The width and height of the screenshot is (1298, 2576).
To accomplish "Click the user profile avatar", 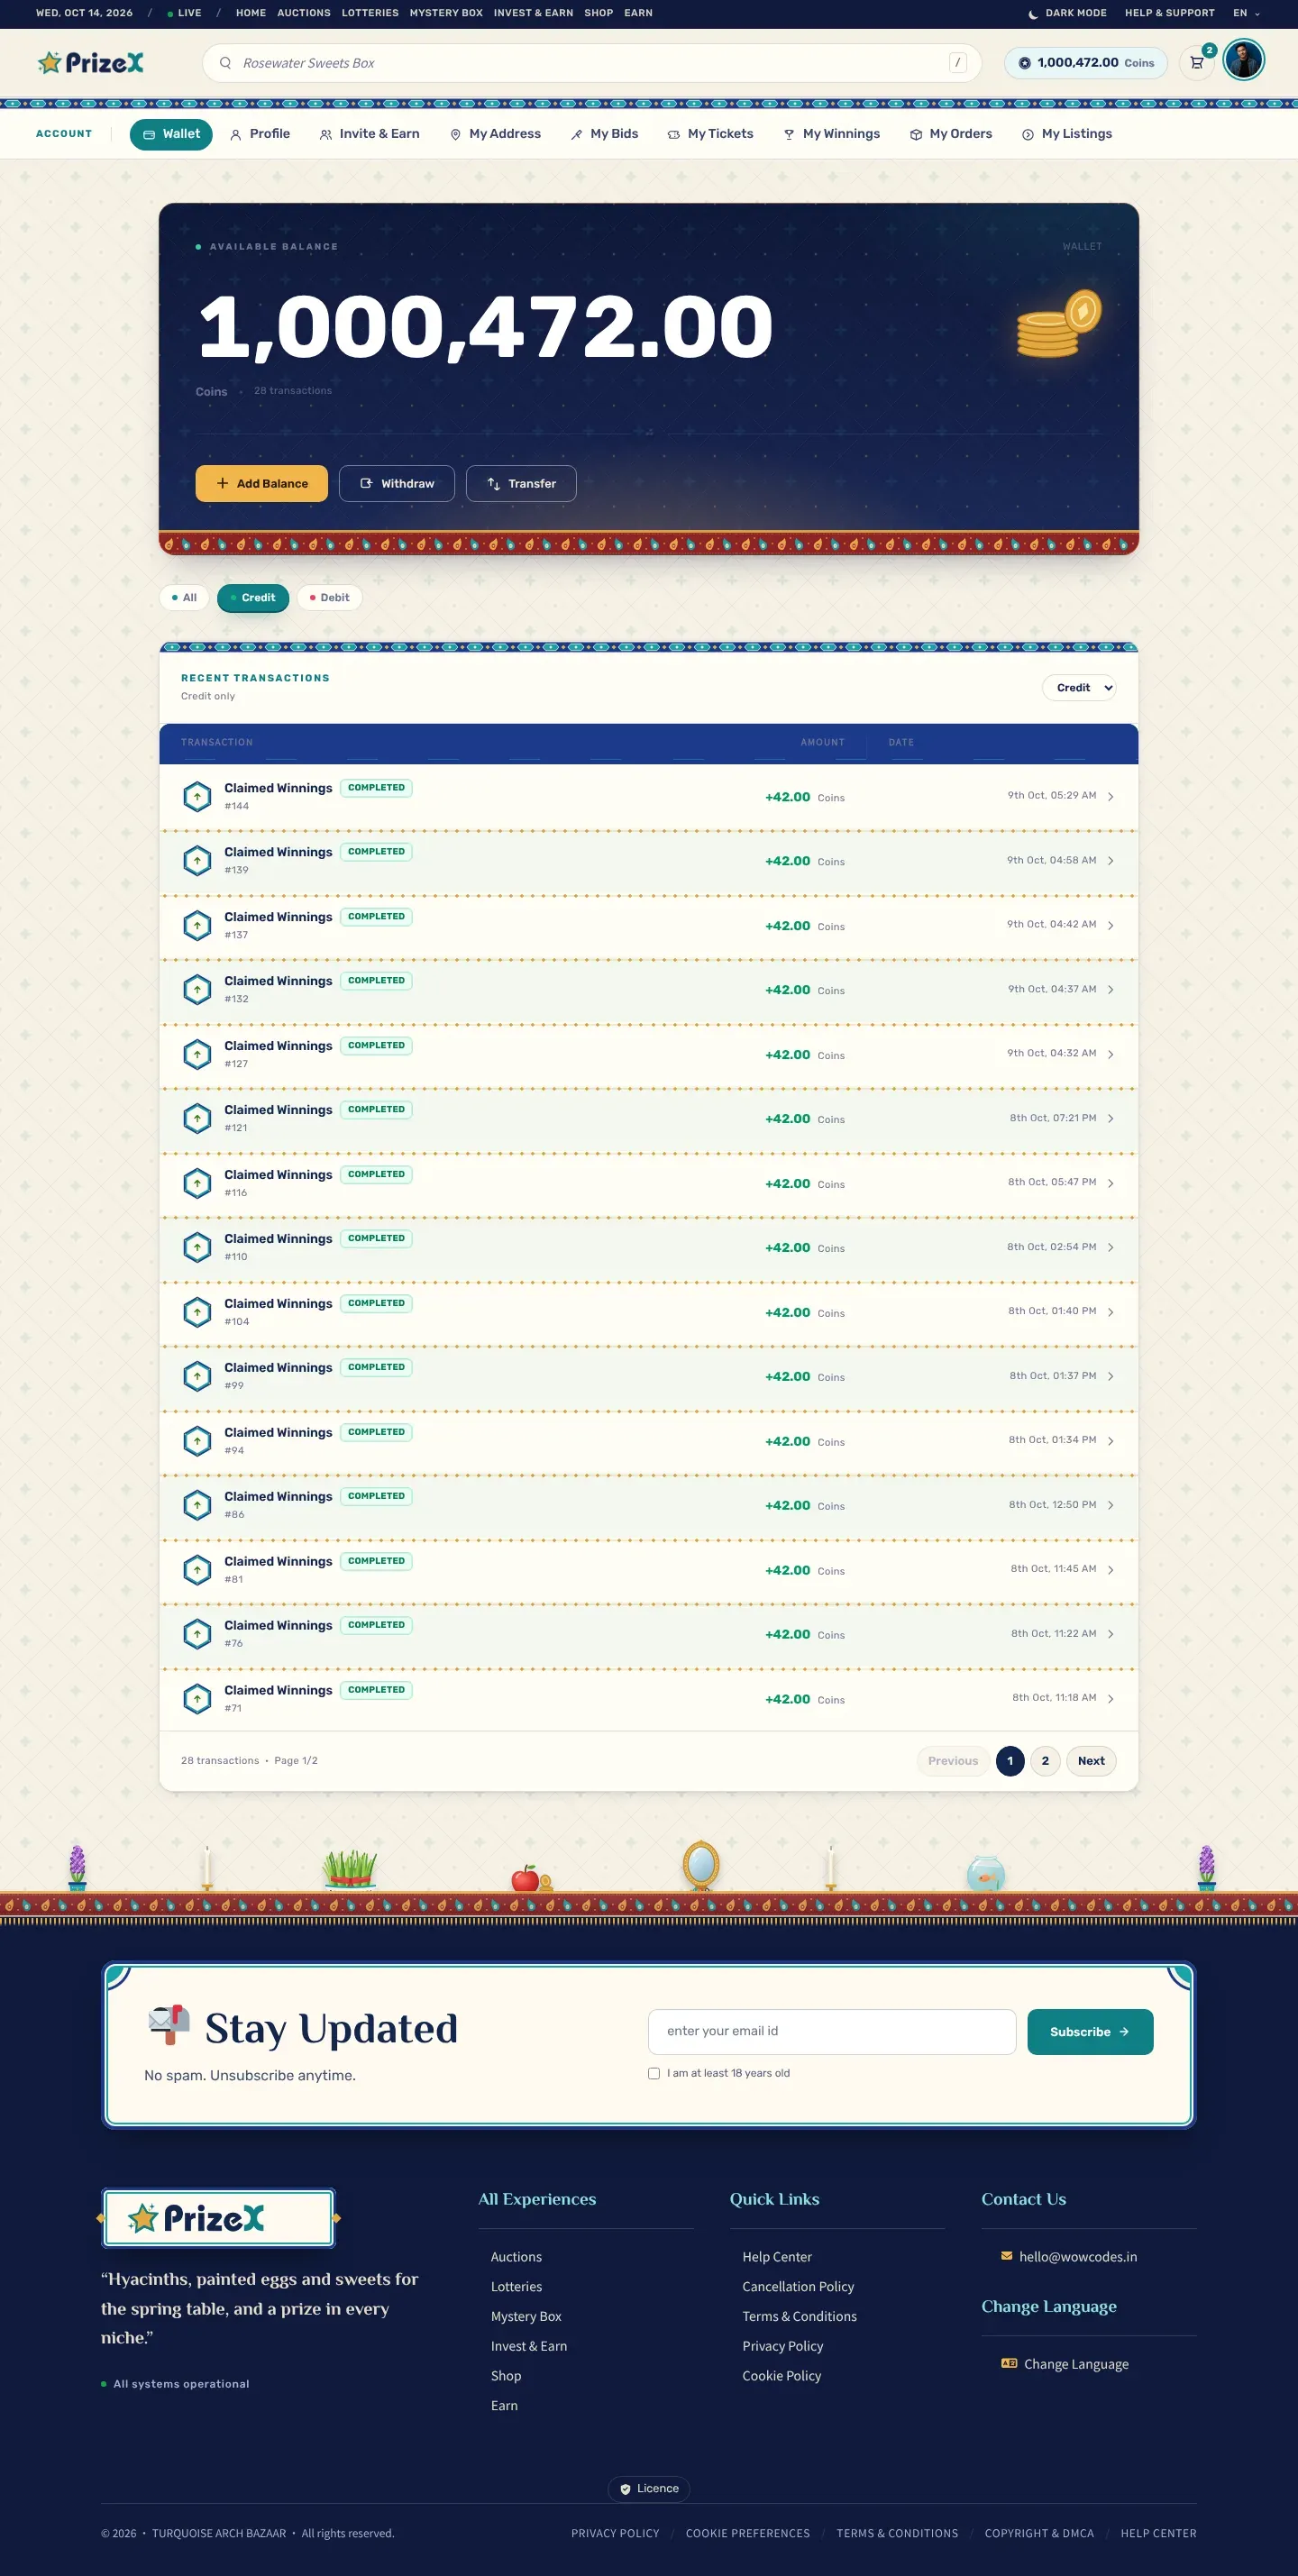I will [1243, 61].
